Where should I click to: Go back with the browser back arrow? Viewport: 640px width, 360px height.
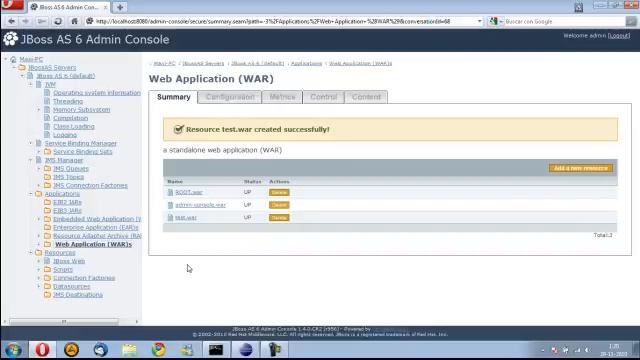(11, 21)
